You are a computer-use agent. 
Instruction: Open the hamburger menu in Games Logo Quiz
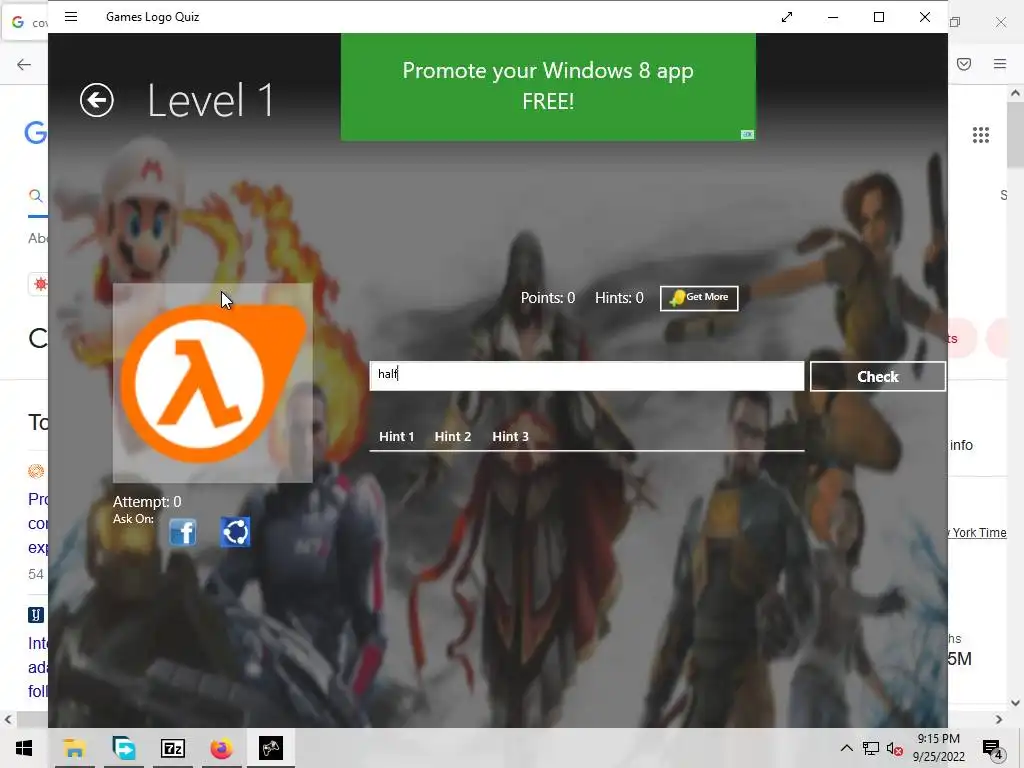click(x=71, y=17)
